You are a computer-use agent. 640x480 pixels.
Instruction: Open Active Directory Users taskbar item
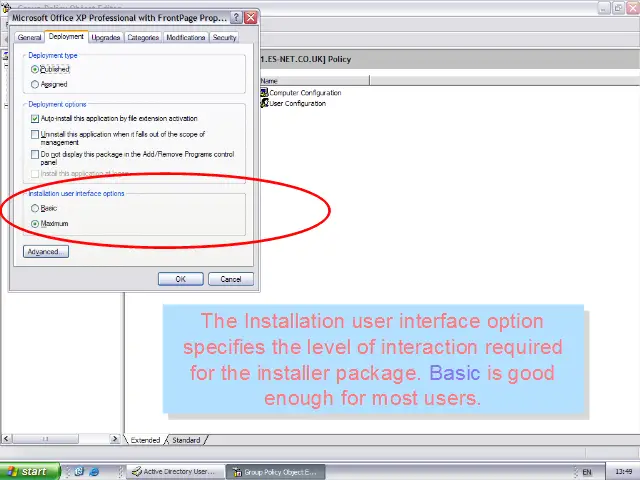coord(173,471)
